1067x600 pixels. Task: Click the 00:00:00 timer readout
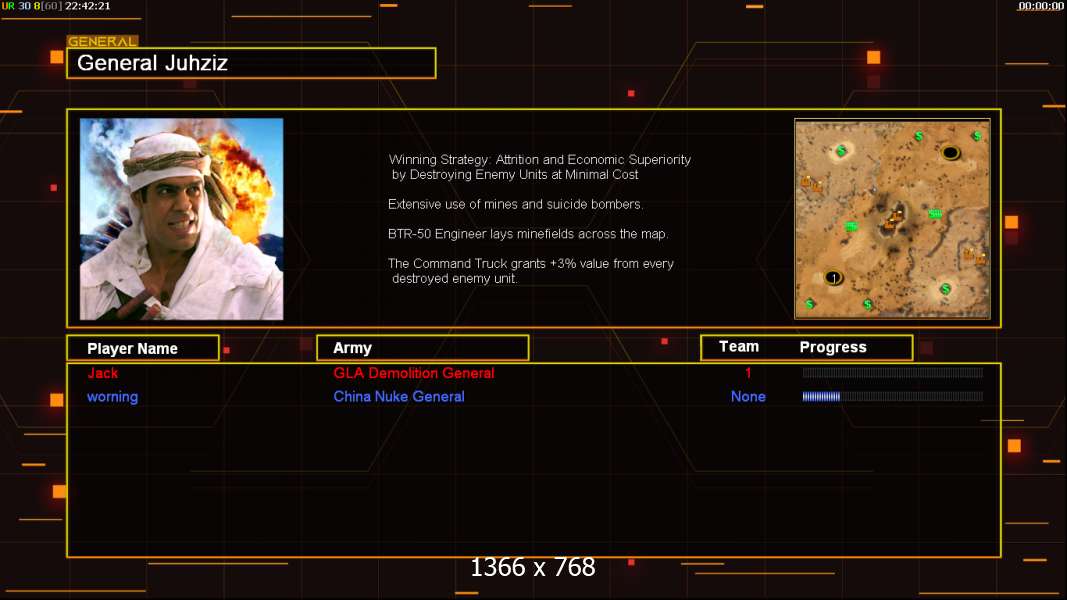pos(1040,6)
